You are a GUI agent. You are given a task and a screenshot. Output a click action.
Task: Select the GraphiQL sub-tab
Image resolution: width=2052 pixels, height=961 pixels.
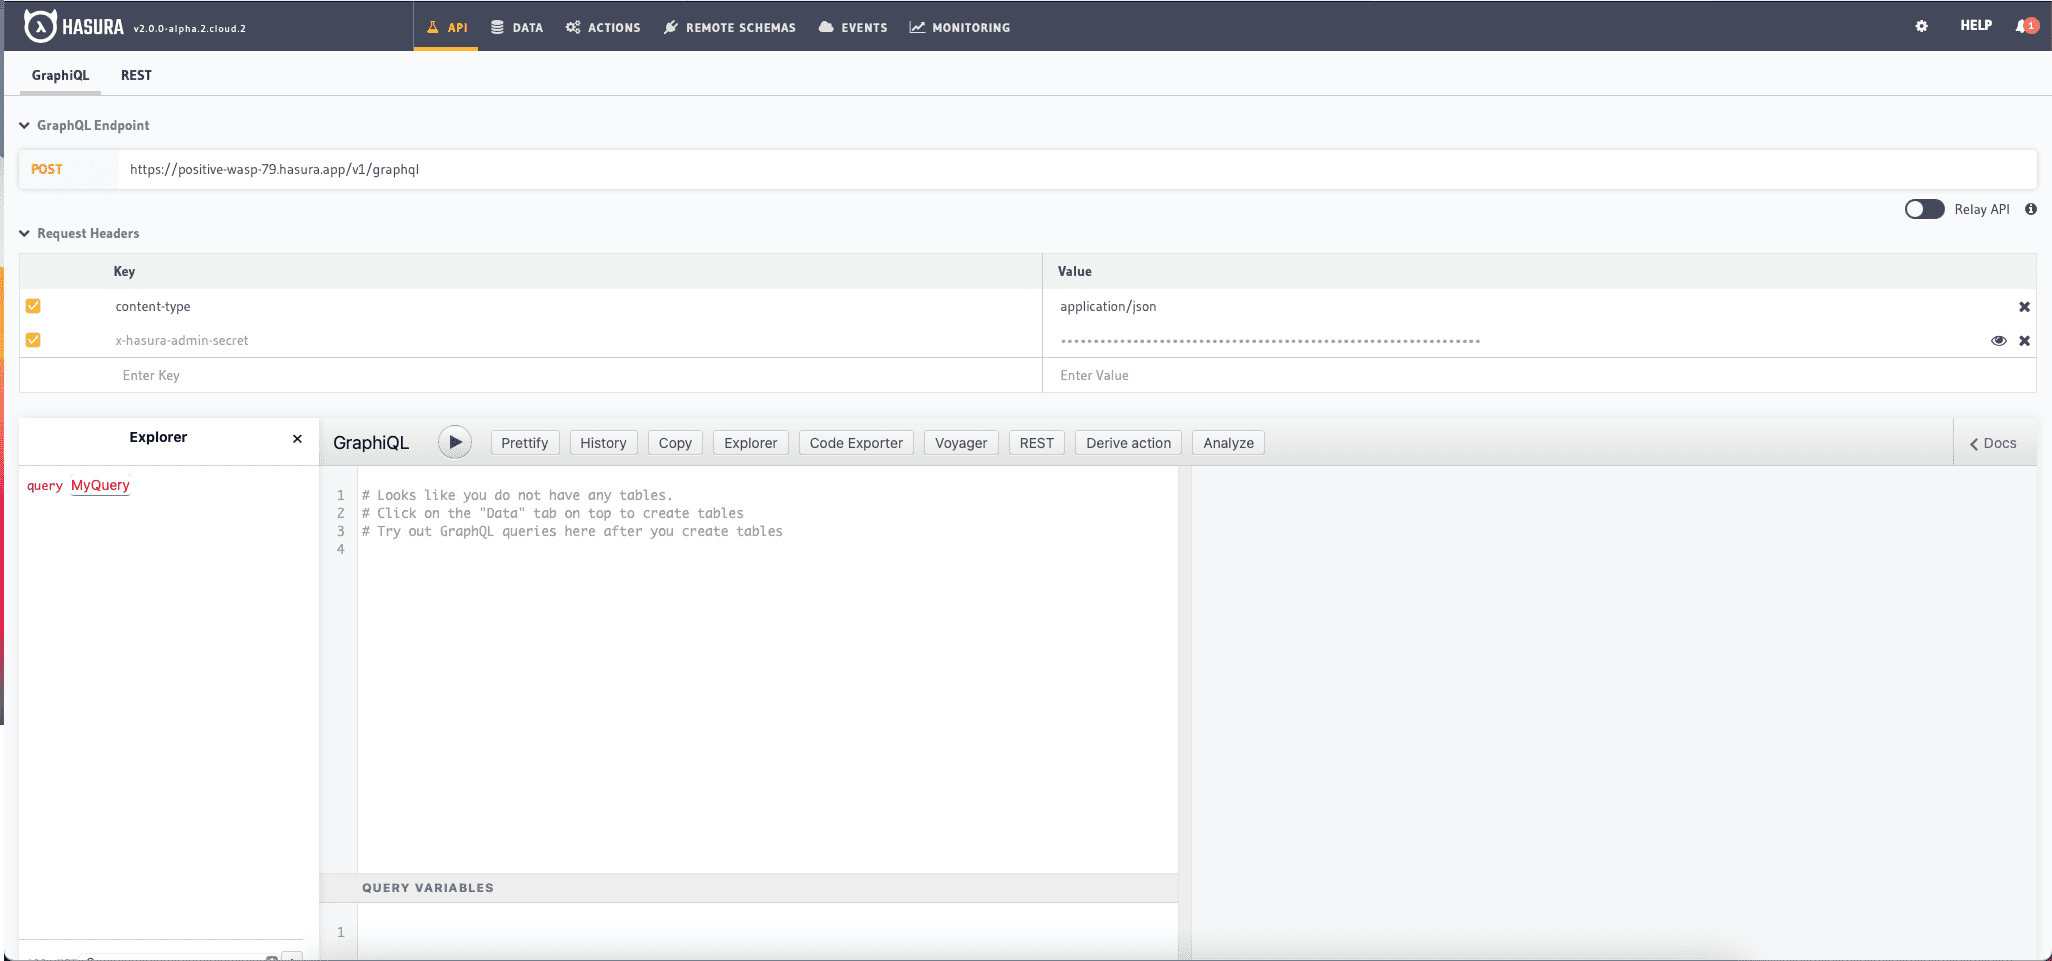point(60,75)
